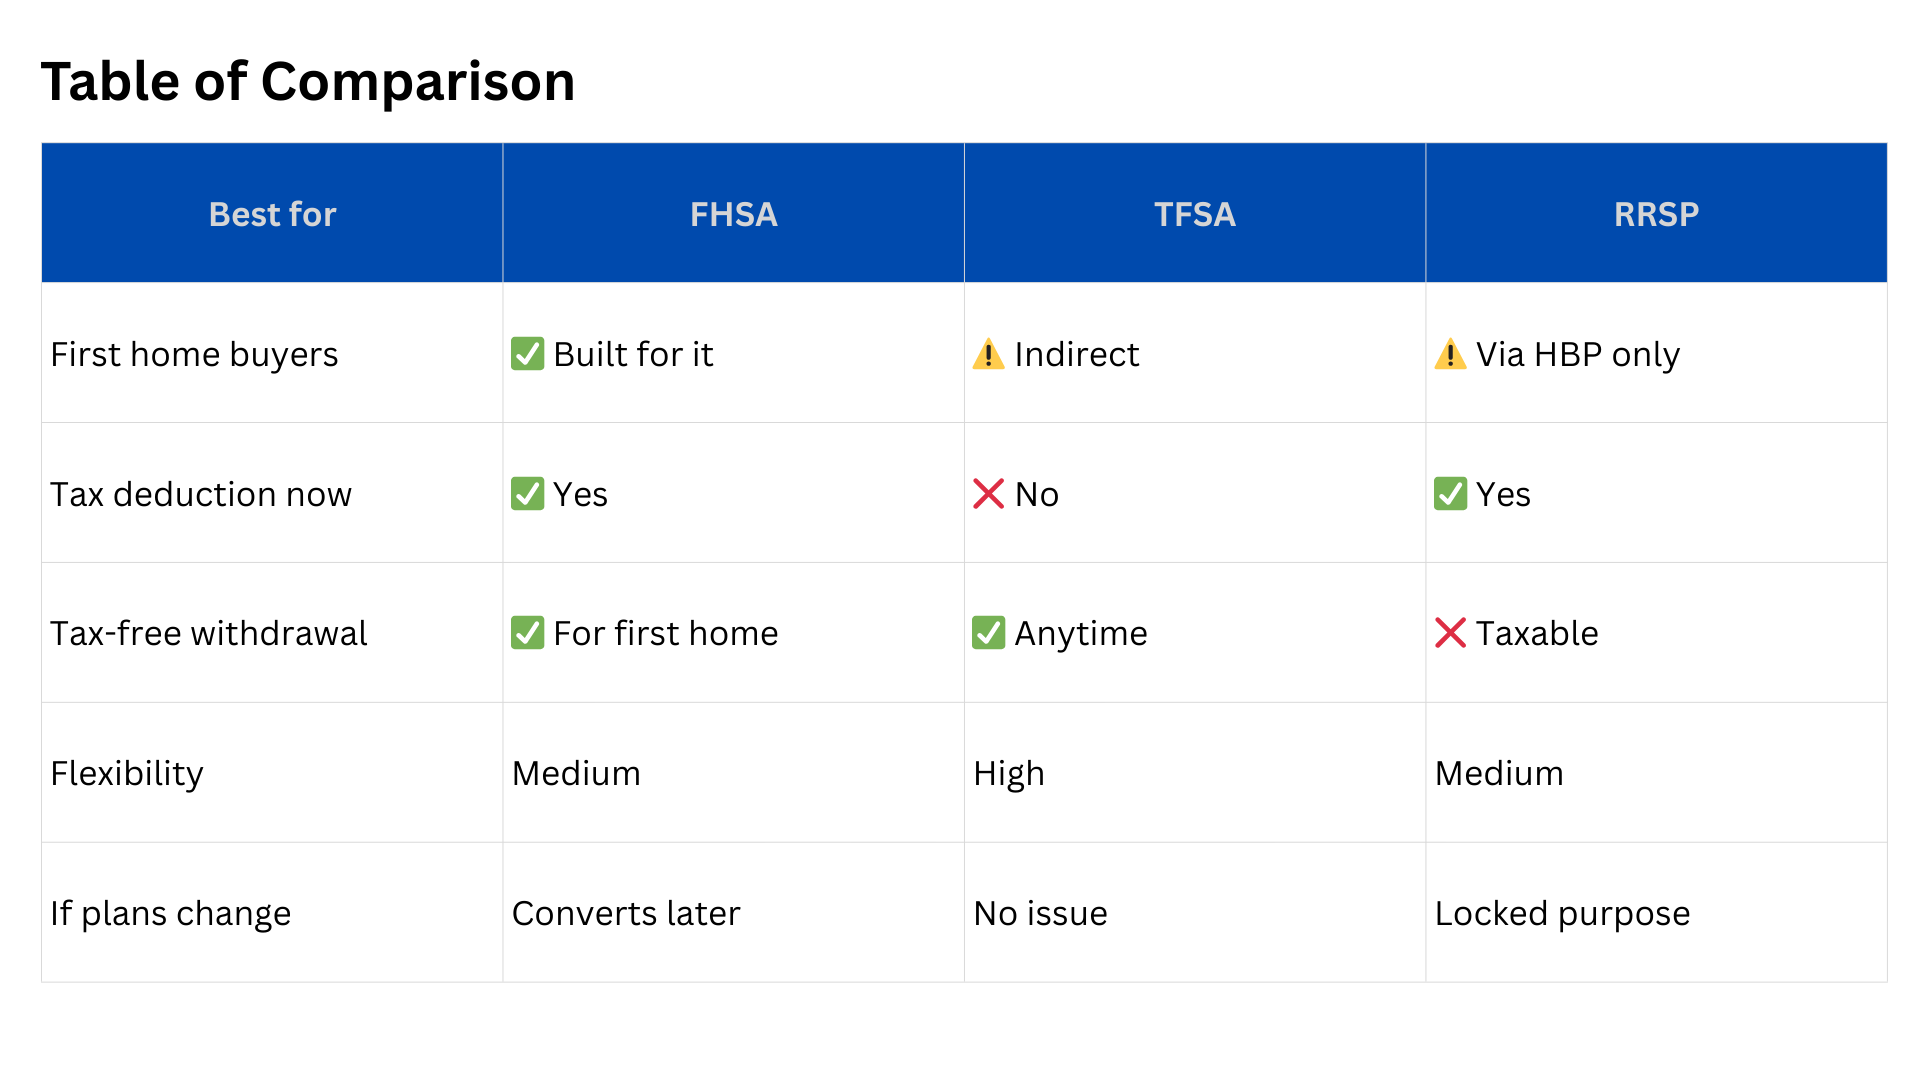Click the green checkmark beside Built for it
The height and width of the screenshot is (1080, 1920).
coord(527,354)
